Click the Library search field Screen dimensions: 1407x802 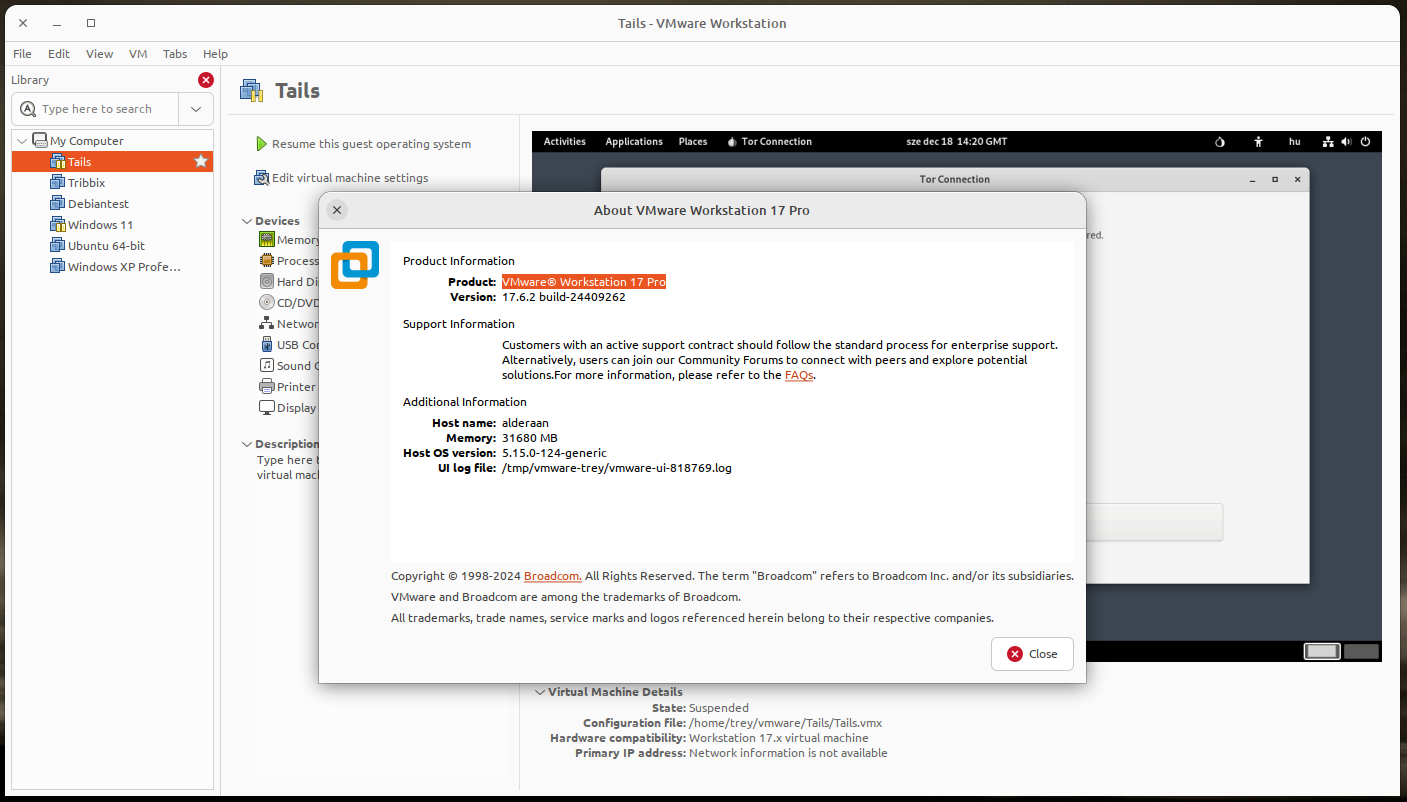click(96, 109)
